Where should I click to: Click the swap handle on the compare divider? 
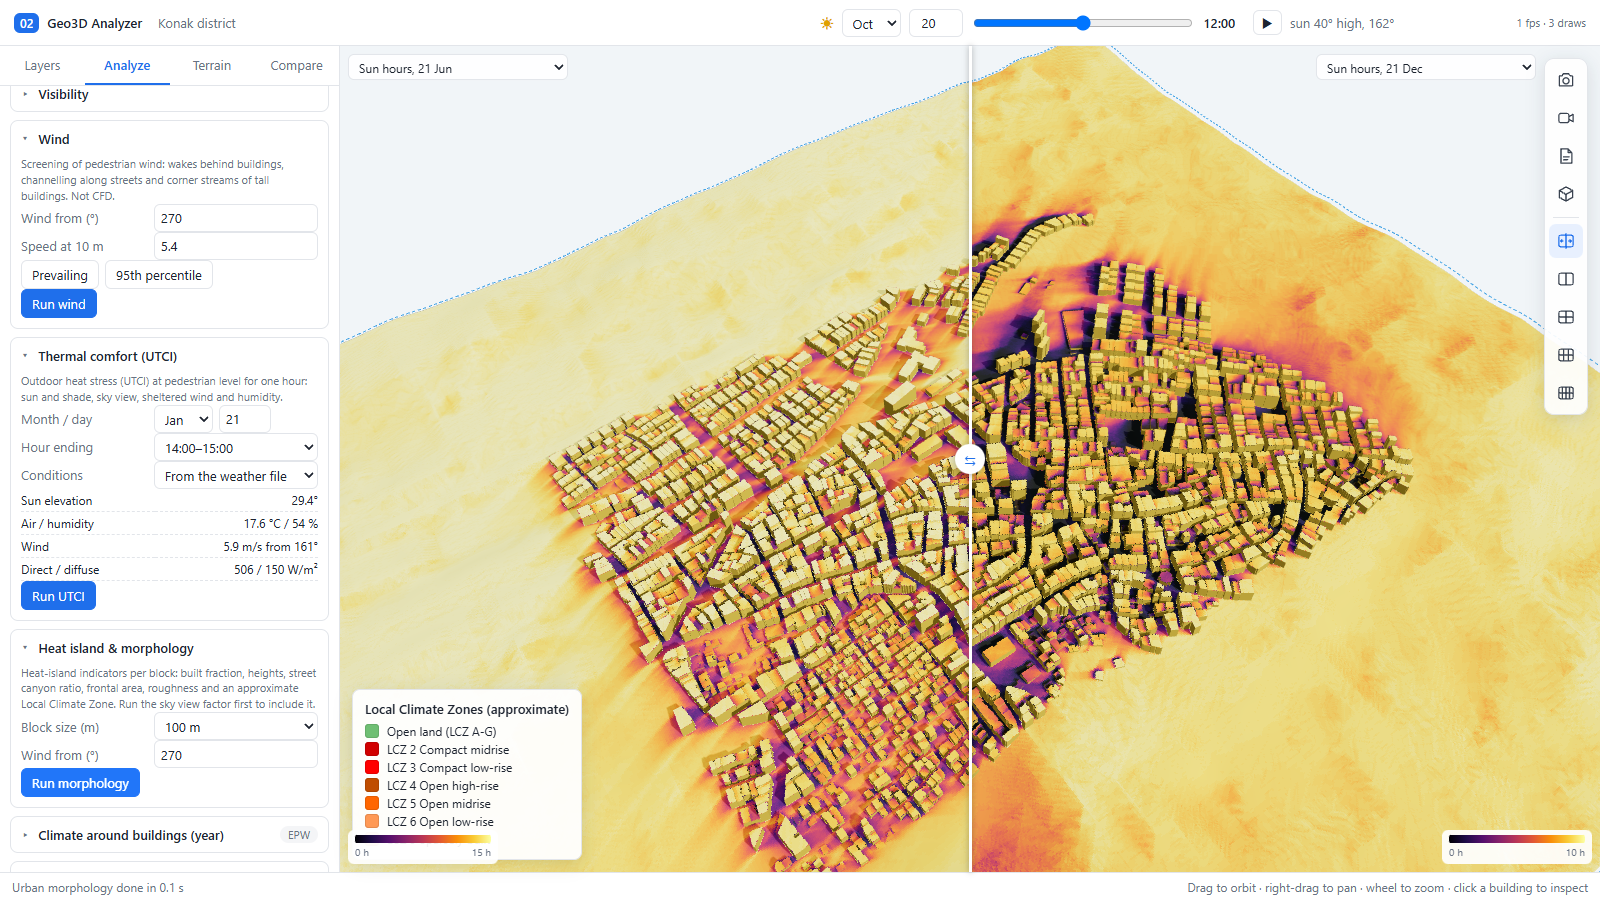click(x=969, y=460)
